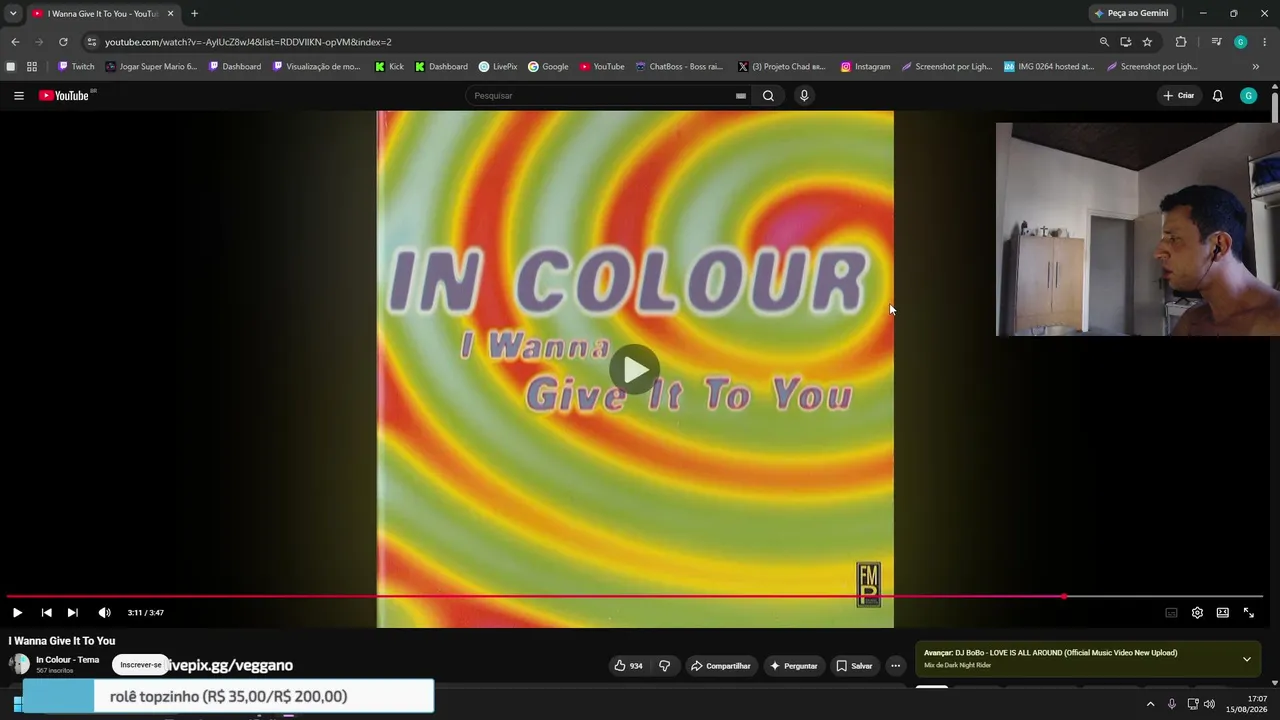Open the Instagram bookmark
The image size is (1280, 720).
[x=865, y=67]
